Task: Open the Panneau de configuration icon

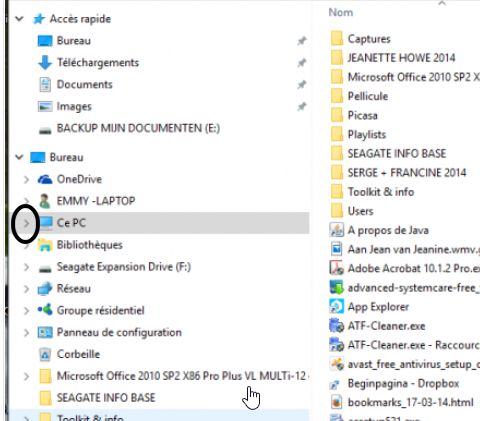Action: (x=45, y=332)
